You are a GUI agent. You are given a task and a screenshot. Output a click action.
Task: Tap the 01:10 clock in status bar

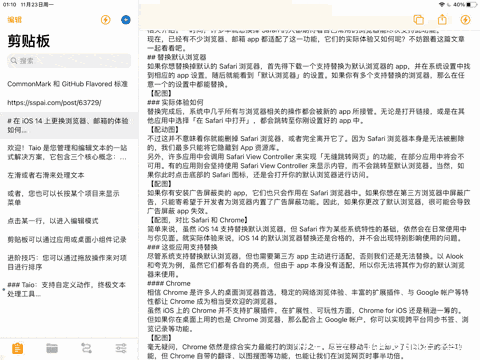point(9,5)
